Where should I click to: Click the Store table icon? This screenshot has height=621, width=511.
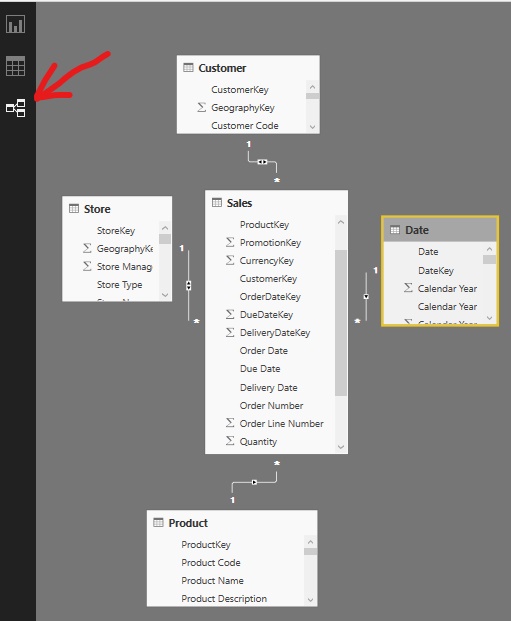coord(74,208)
